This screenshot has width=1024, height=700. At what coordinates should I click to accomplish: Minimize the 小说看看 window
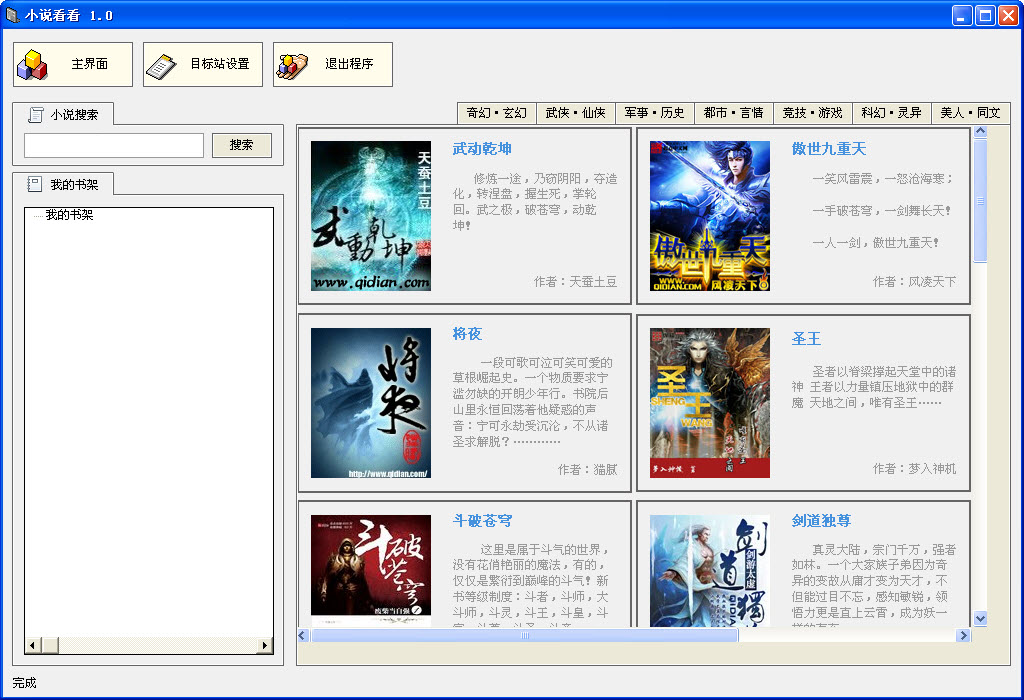pyautogui.click(x=961, y=15)
